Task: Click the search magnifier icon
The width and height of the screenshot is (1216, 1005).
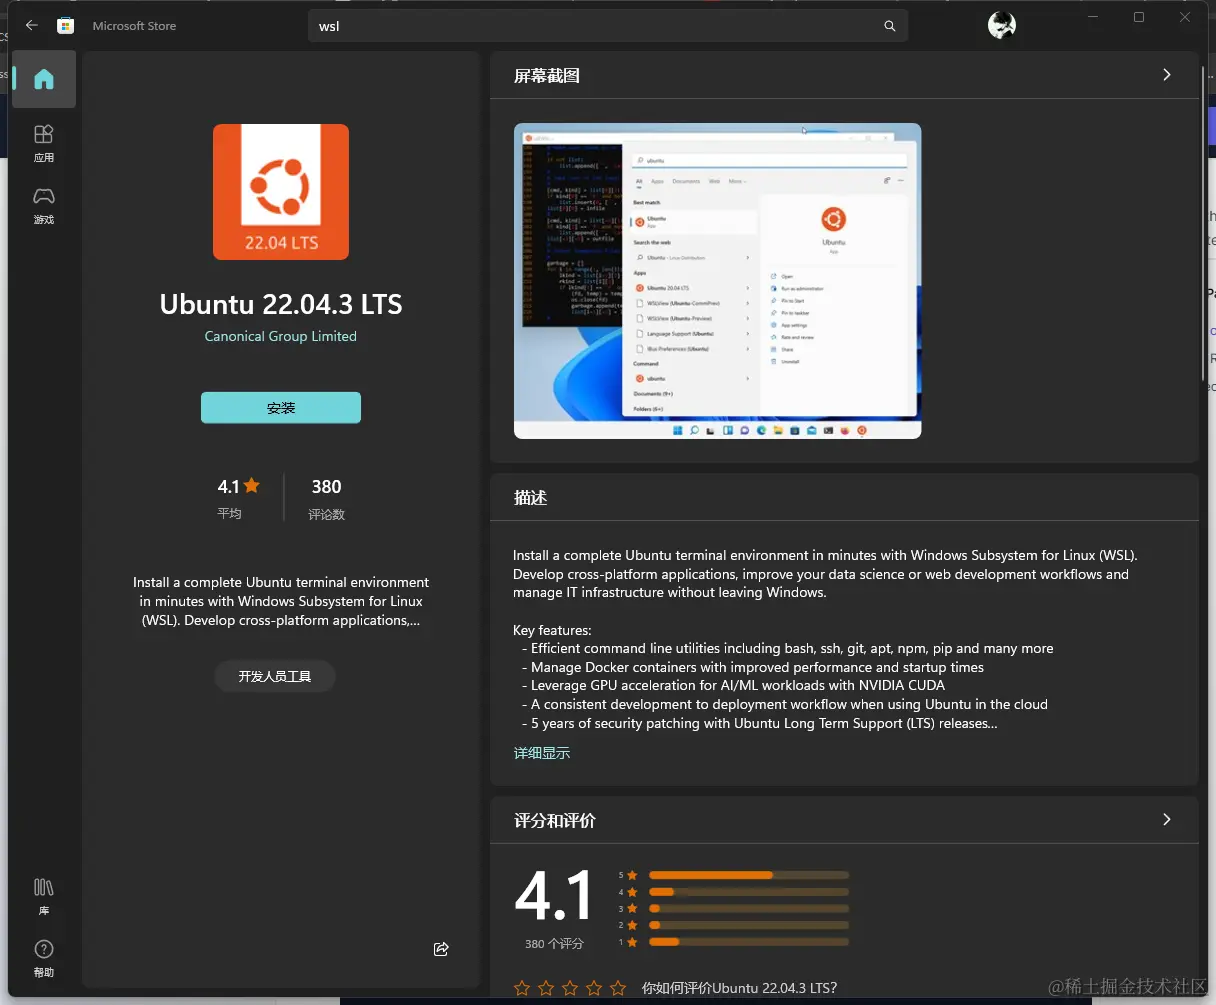Action: pyautogui.click(x=890, y=26)
